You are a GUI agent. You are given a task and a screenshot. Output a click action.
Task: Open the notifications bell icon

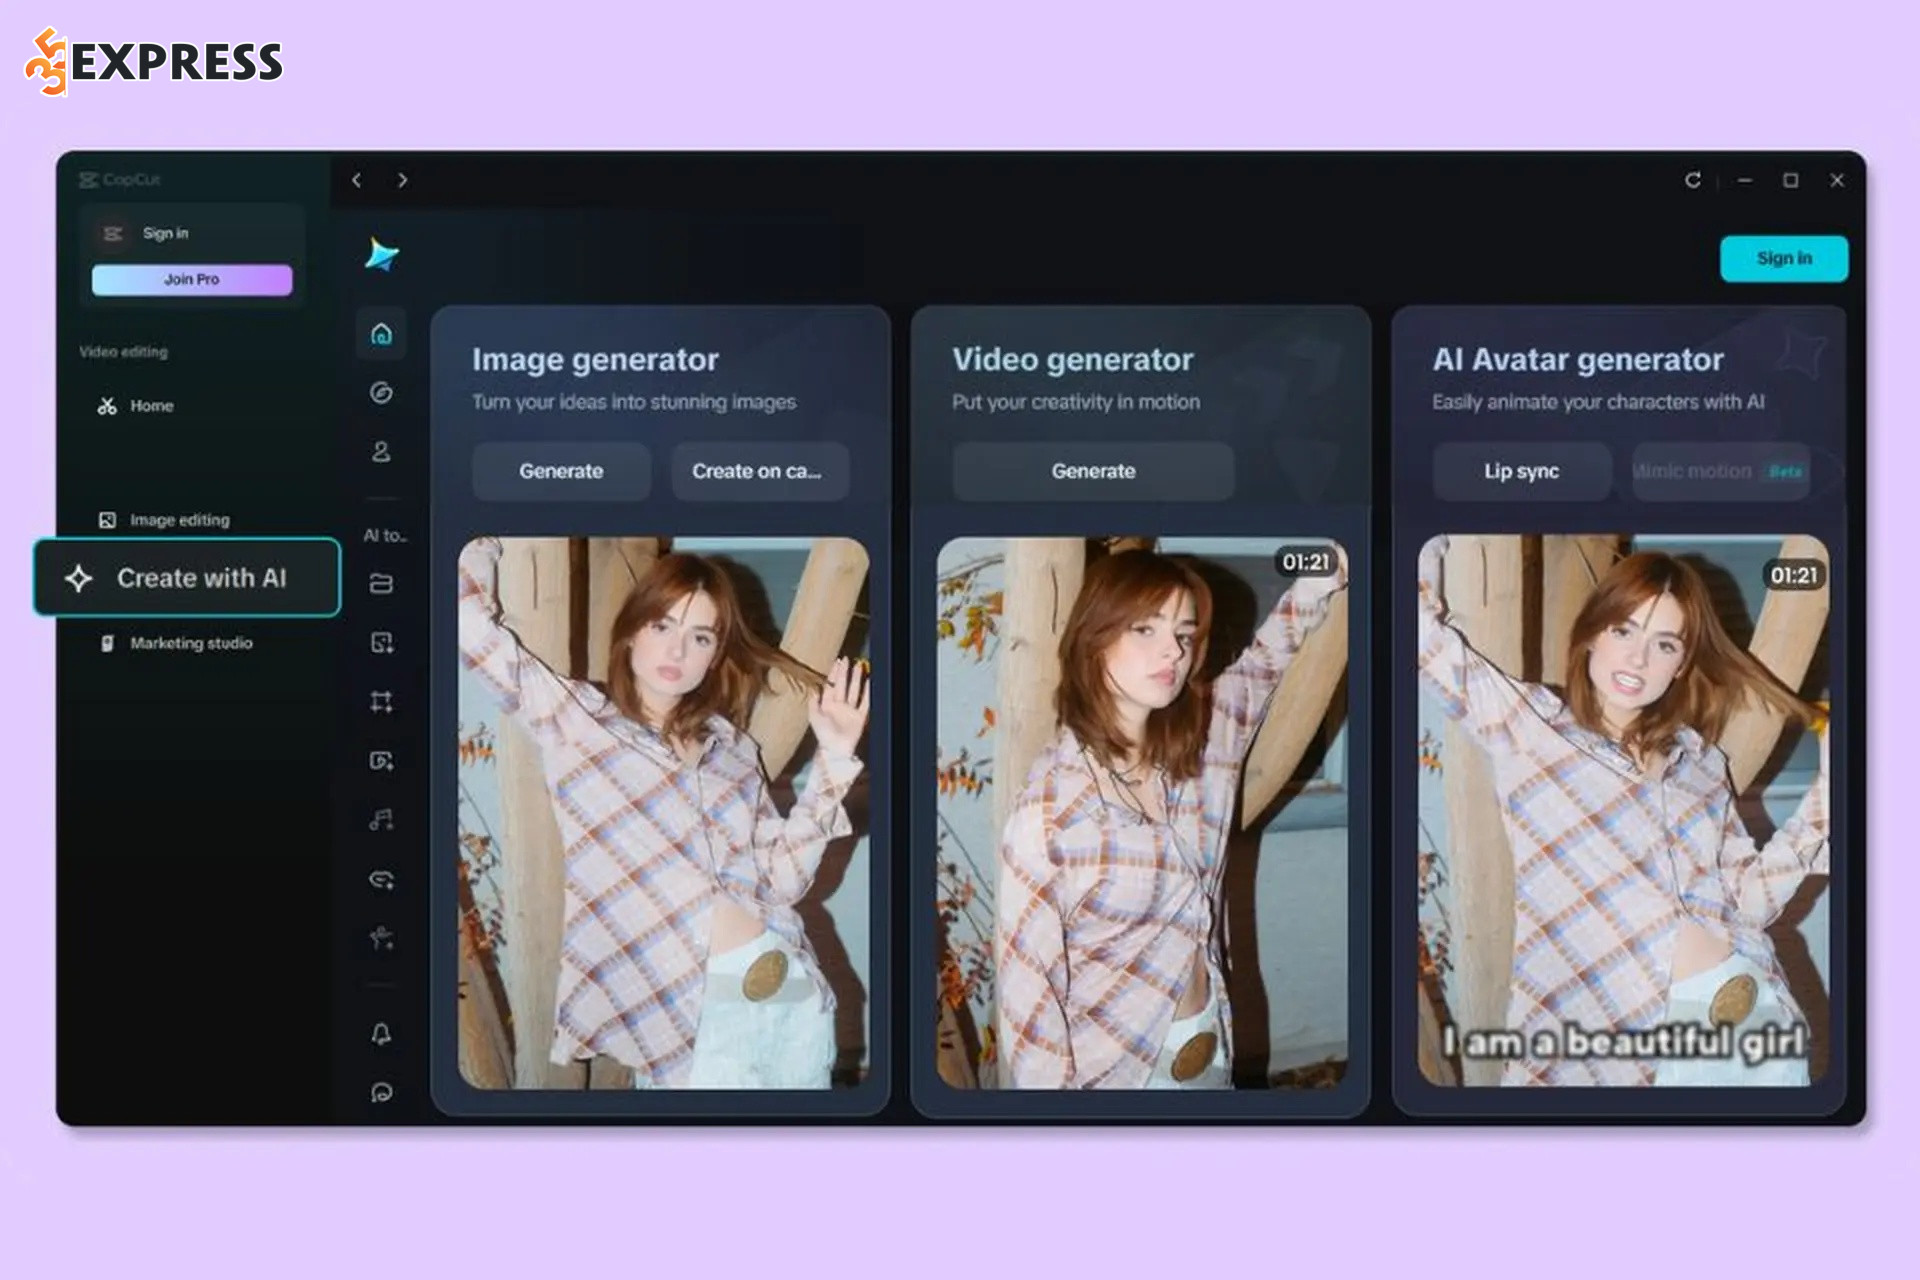pyautogui.click(x=381, y=1034)
